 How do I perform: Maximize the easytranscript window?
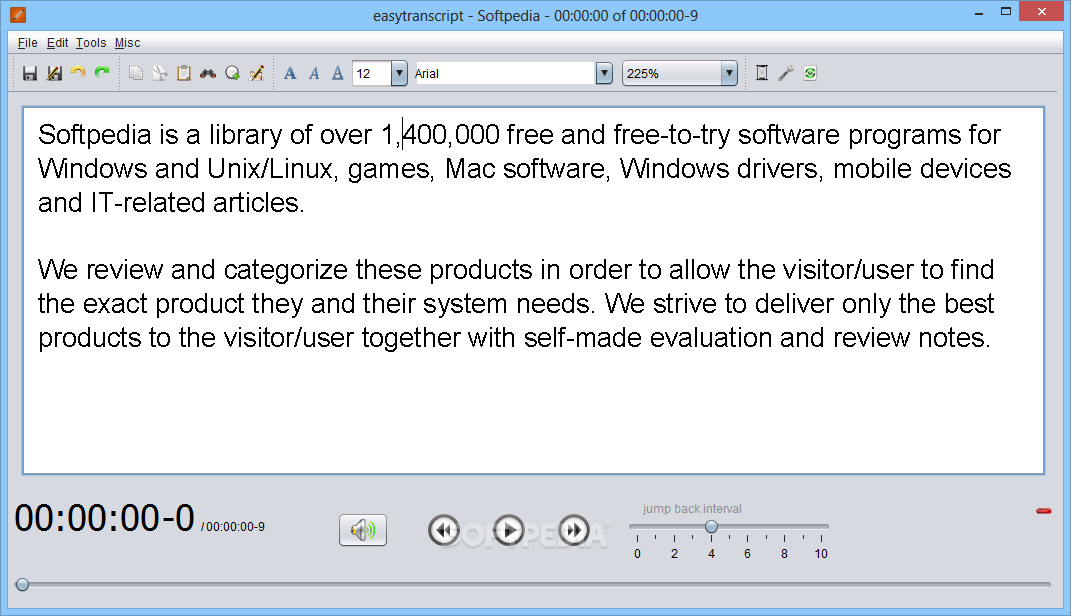point(1005,12)
